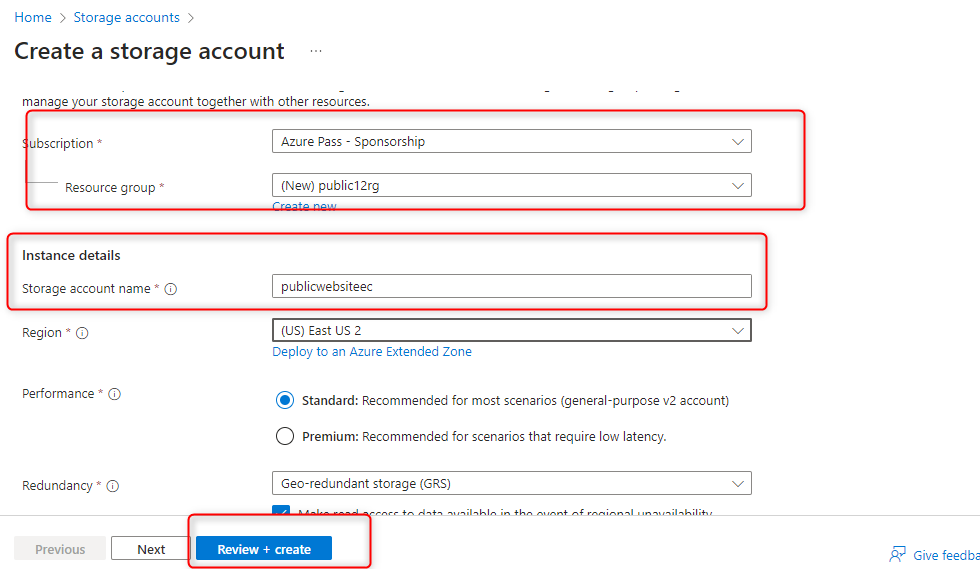Click the Storage account name field
Viewport: 980px width, 569px height.
click(511, 286)
